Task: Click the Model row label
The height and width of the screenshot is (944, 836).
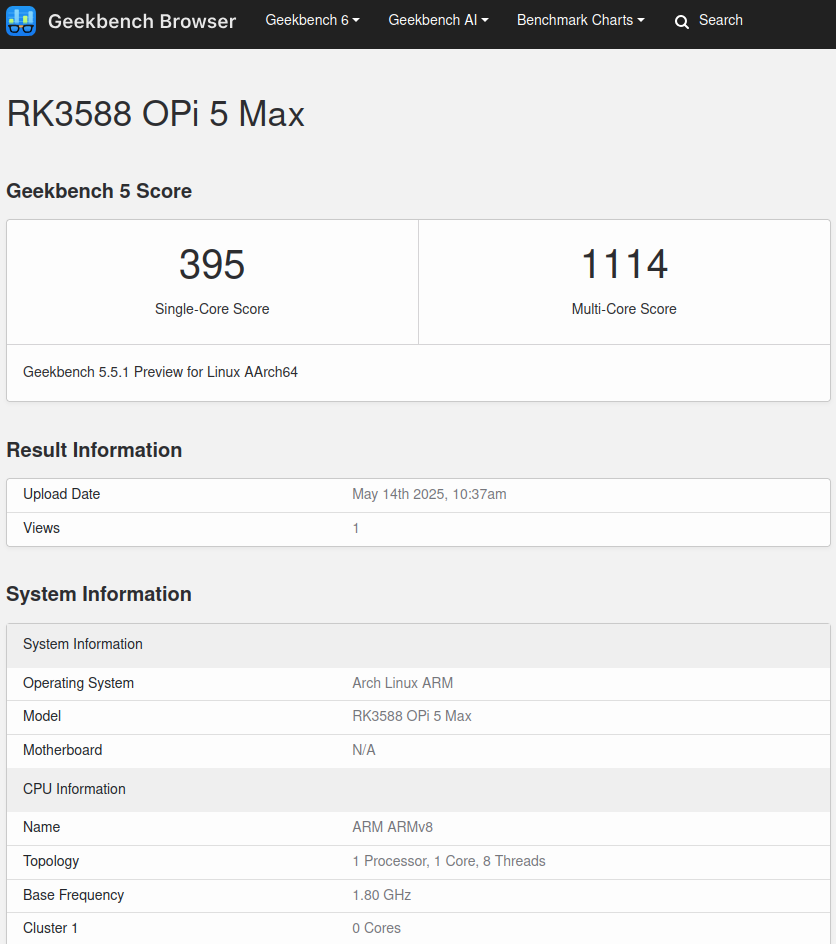Action: (x=42, y=716)
